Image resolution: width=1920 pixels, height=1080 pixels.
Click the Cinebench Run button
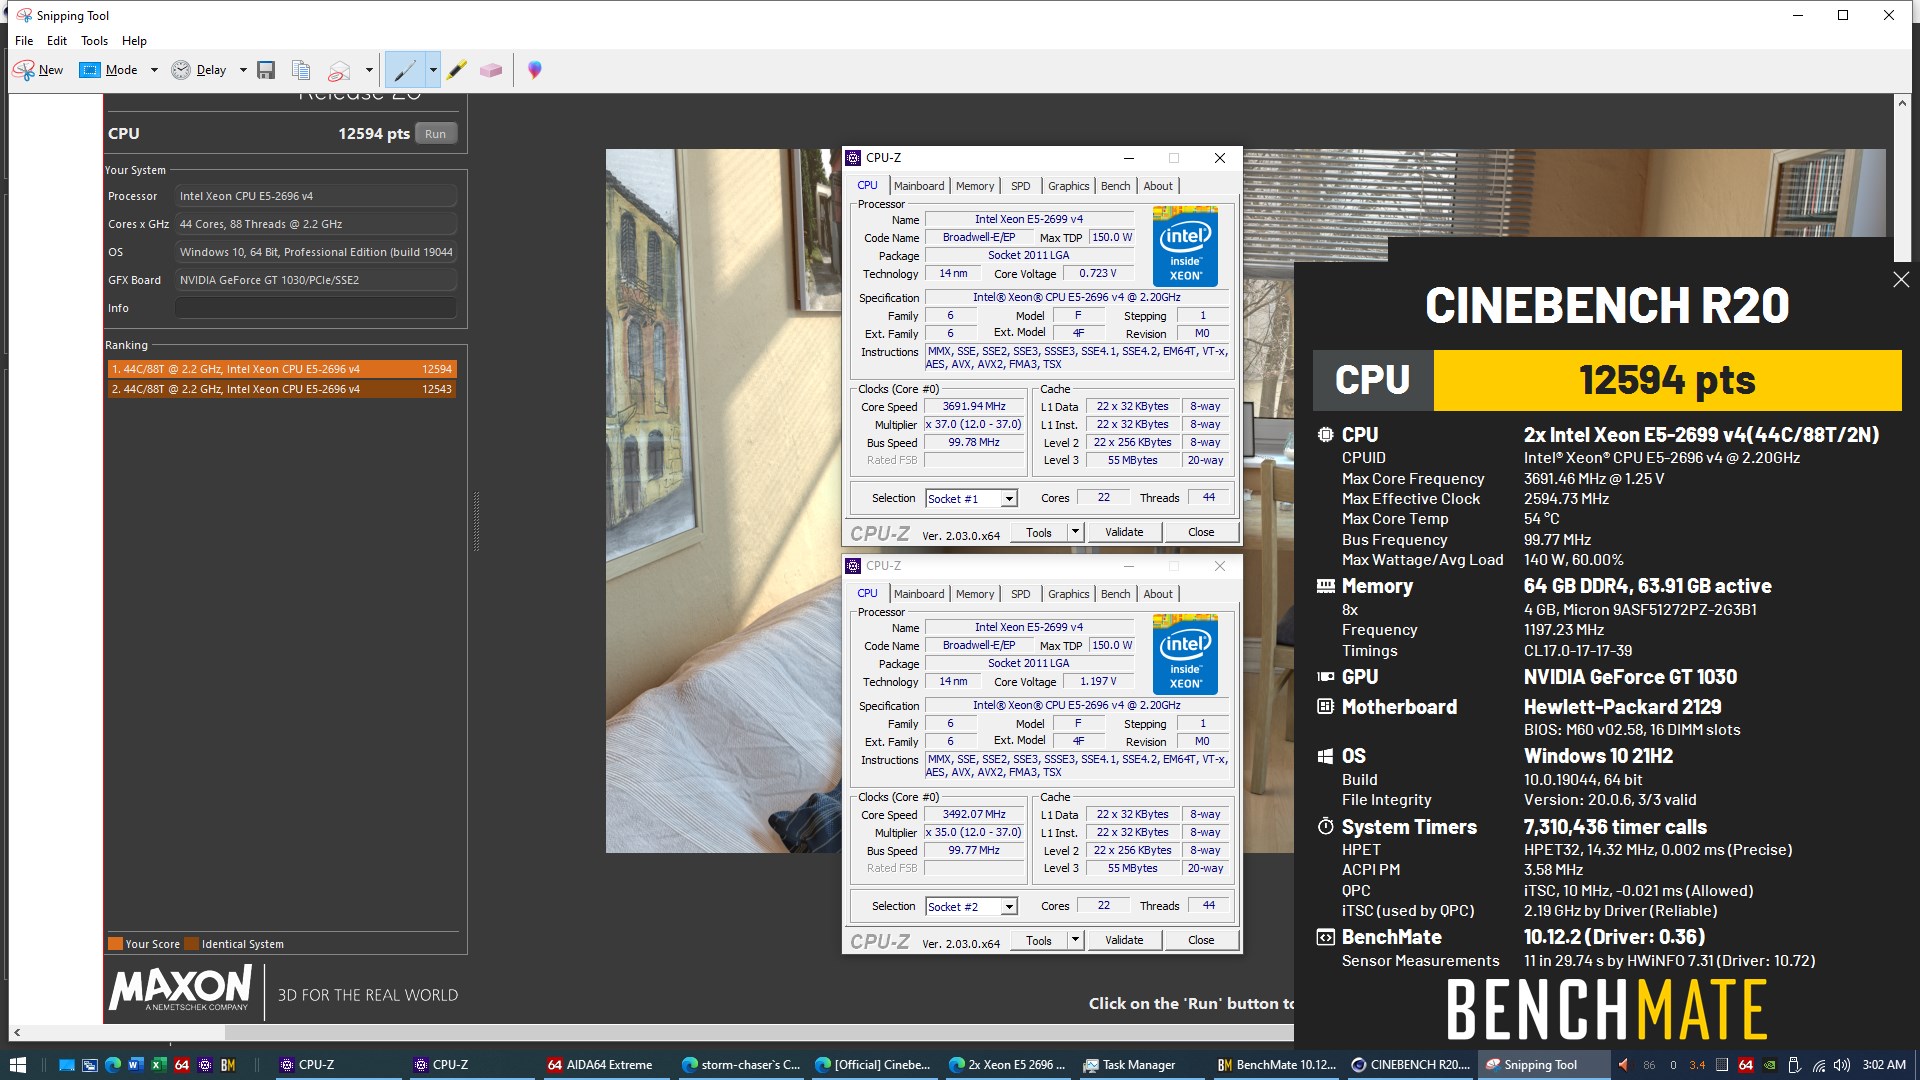[x=436, y=134]
